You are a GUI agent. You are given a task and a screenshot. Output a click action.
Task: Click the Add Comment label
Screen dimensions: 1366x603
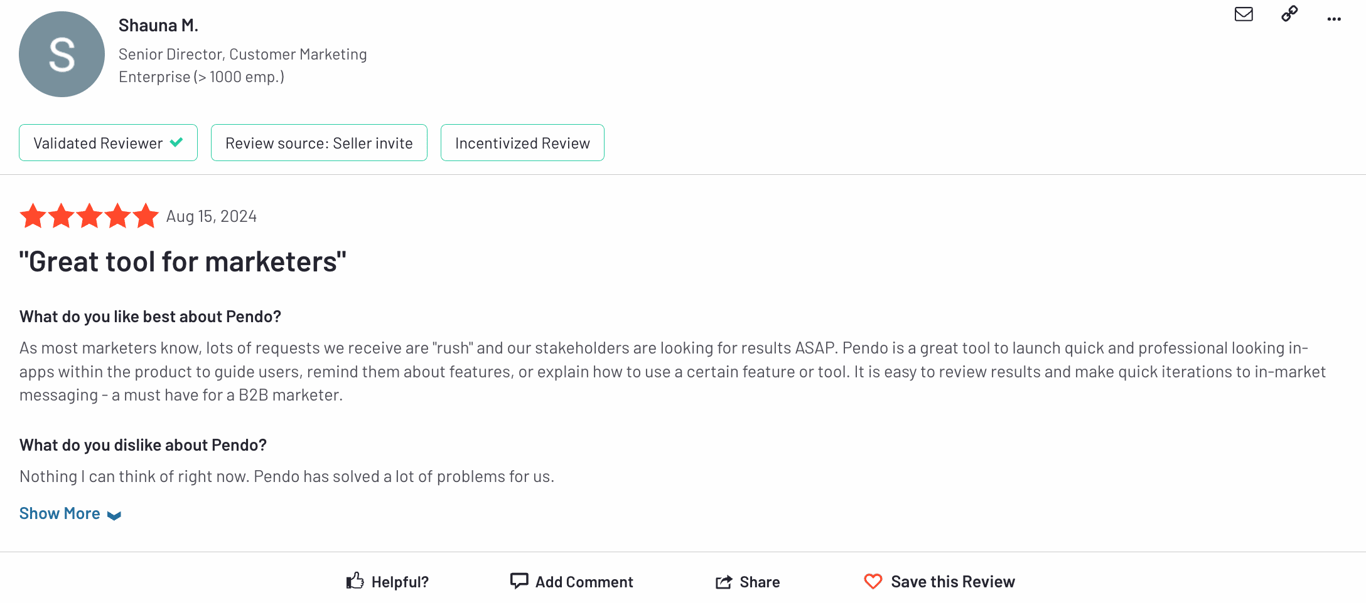pyautogui.click(x=584, y=582)
